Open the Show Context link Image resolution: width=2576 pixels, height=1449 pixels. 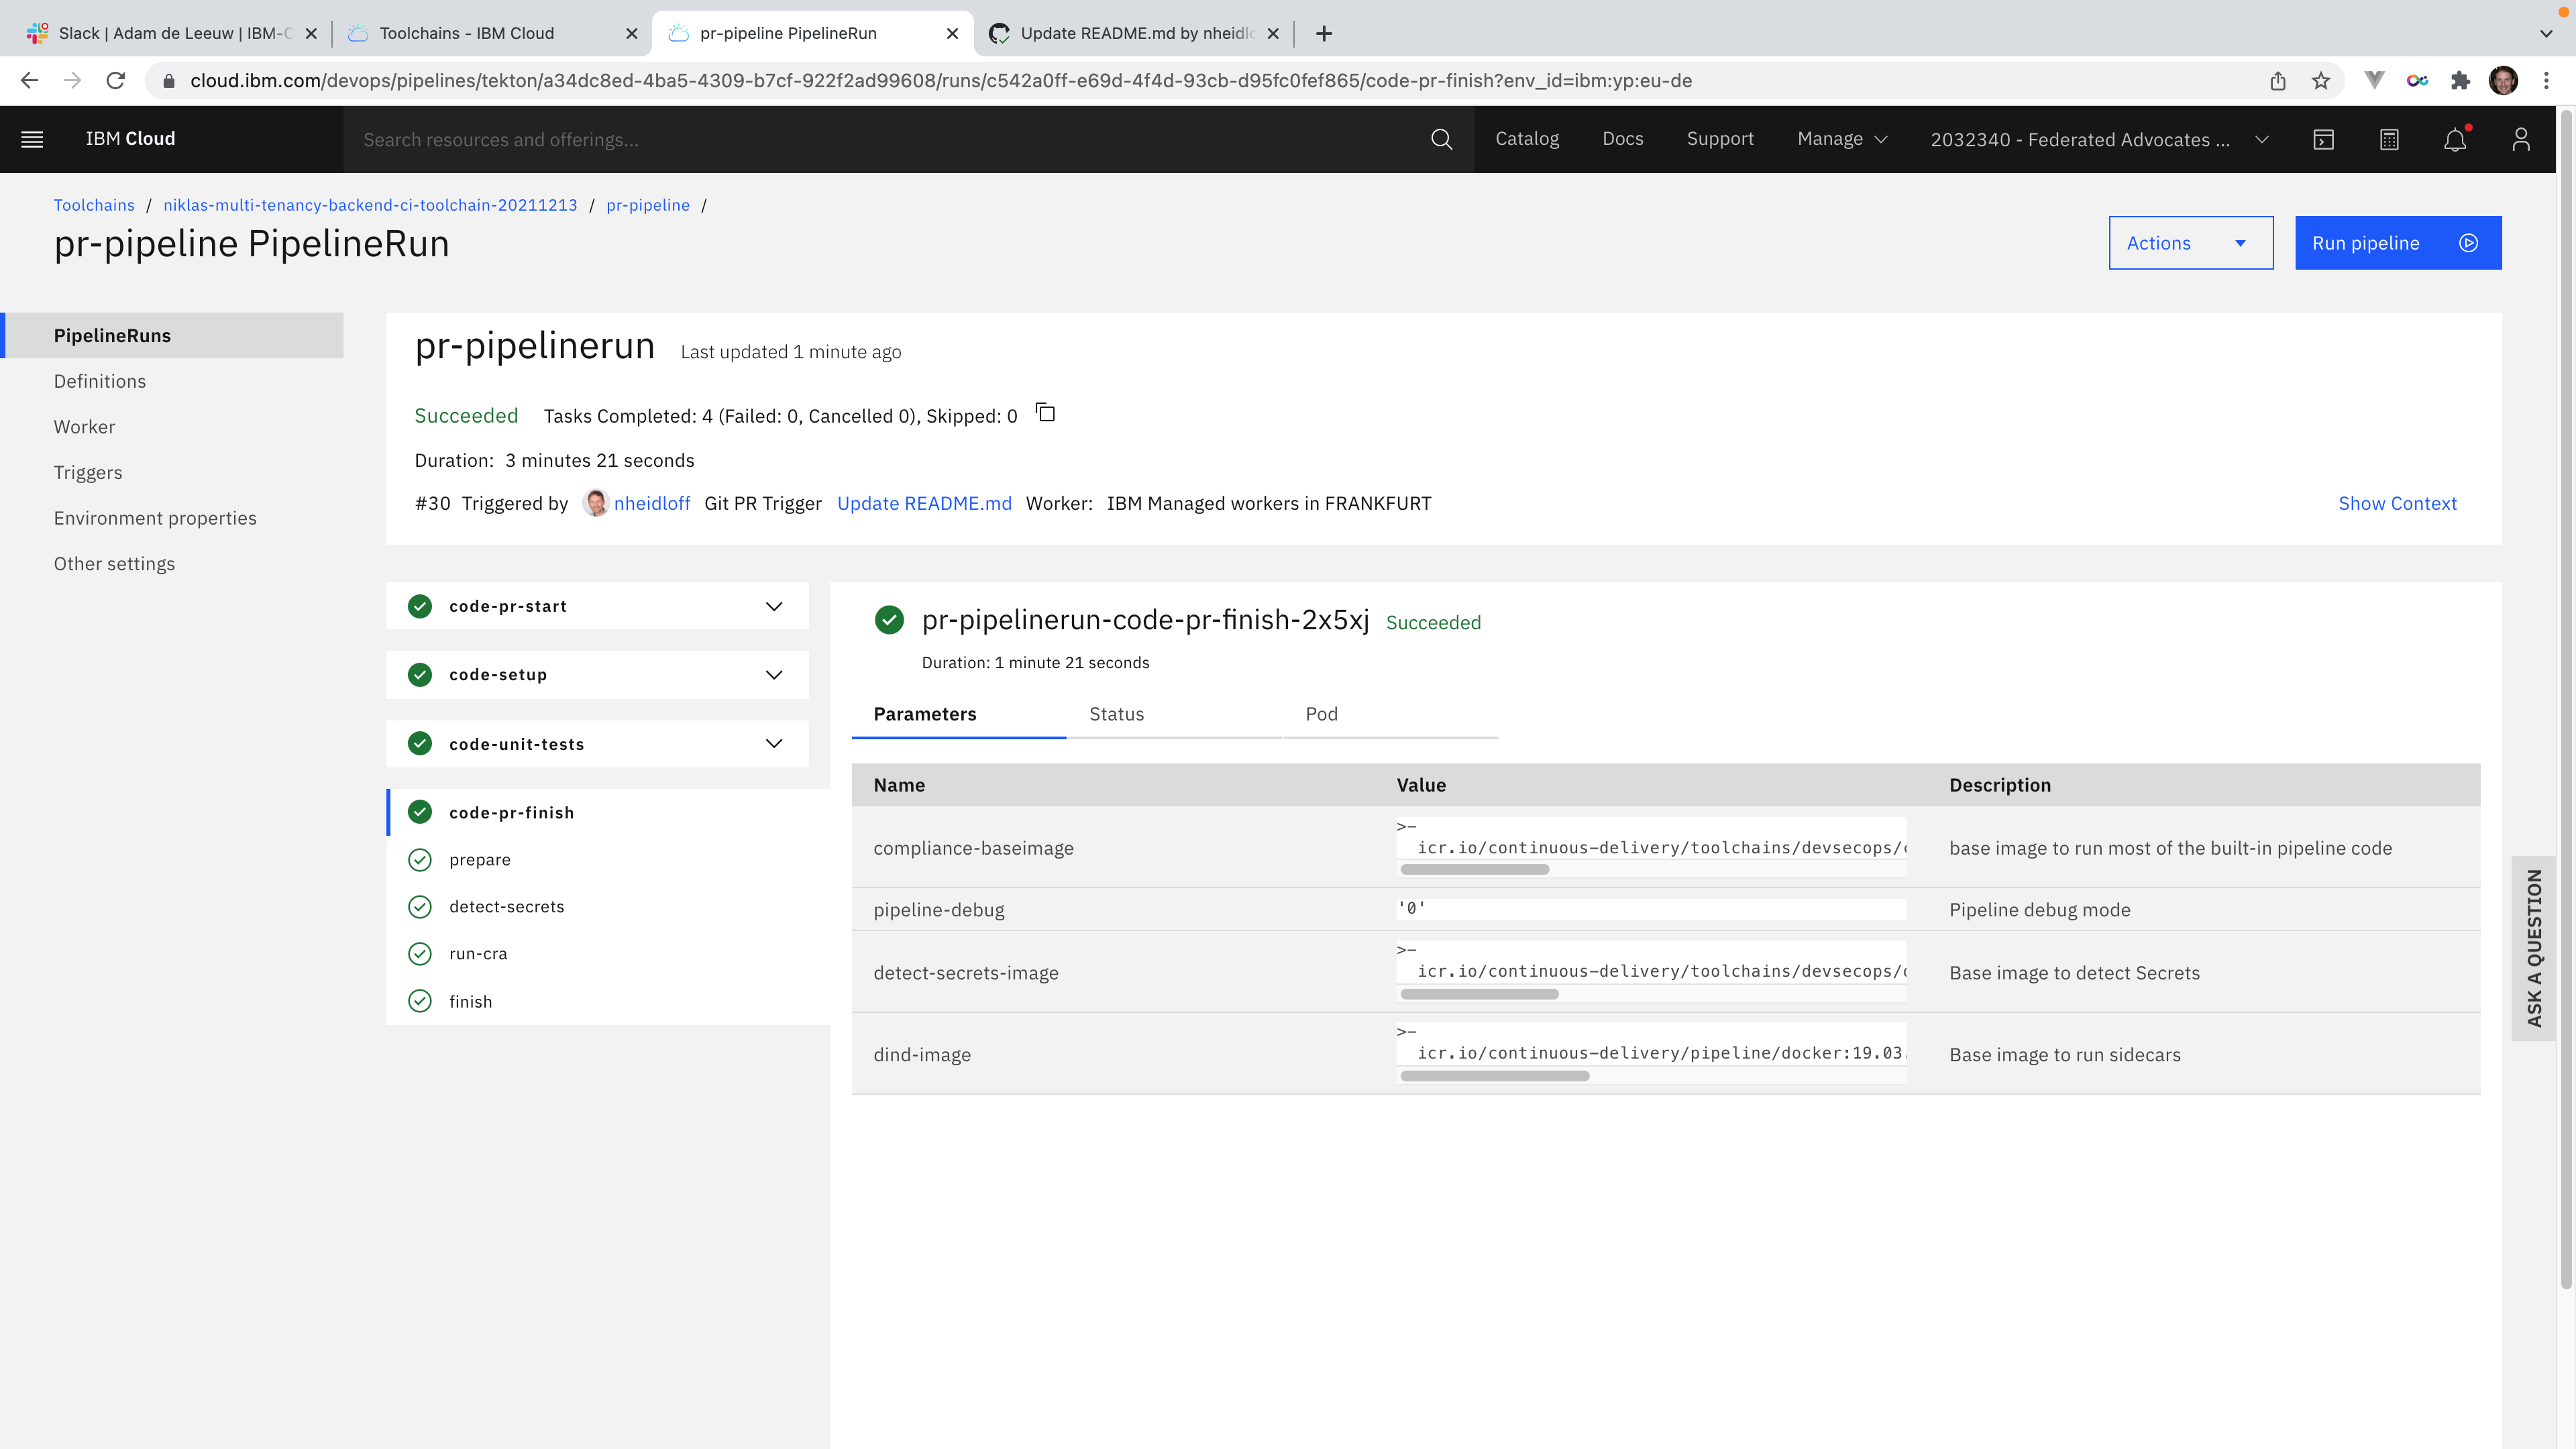(2396, 503)
